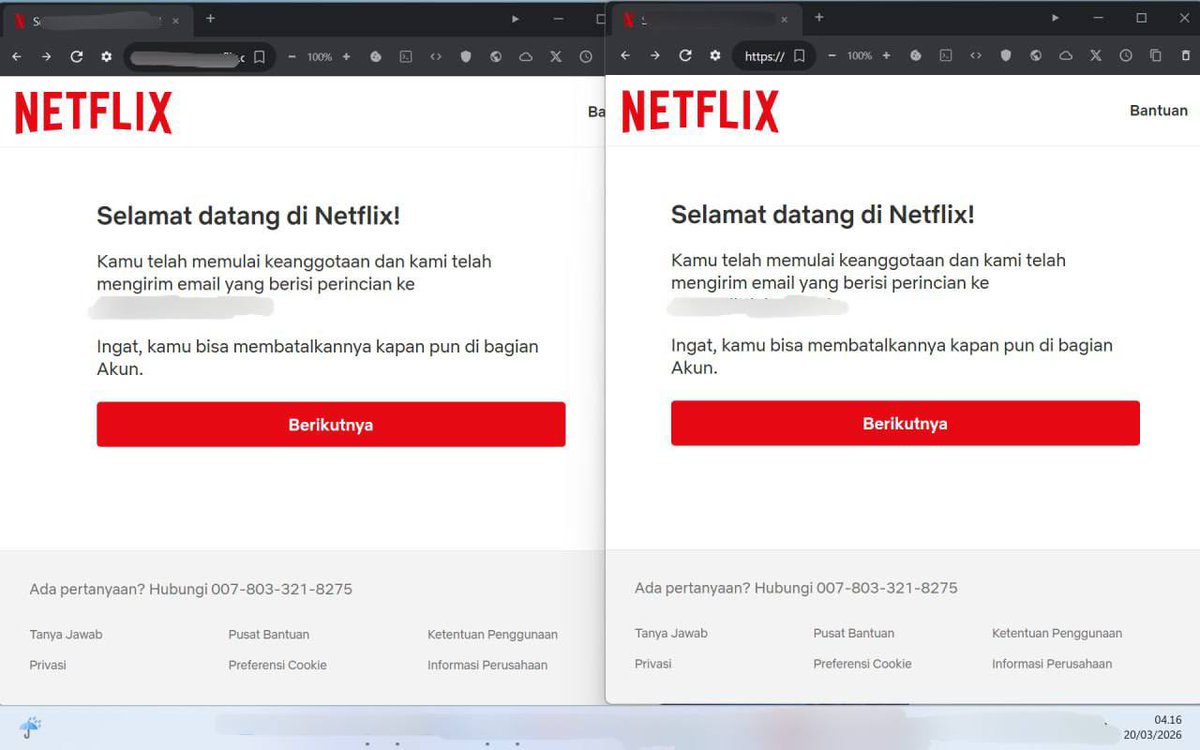Open the settings gear in the right window

pyautogui.click(x=715, y=56)
